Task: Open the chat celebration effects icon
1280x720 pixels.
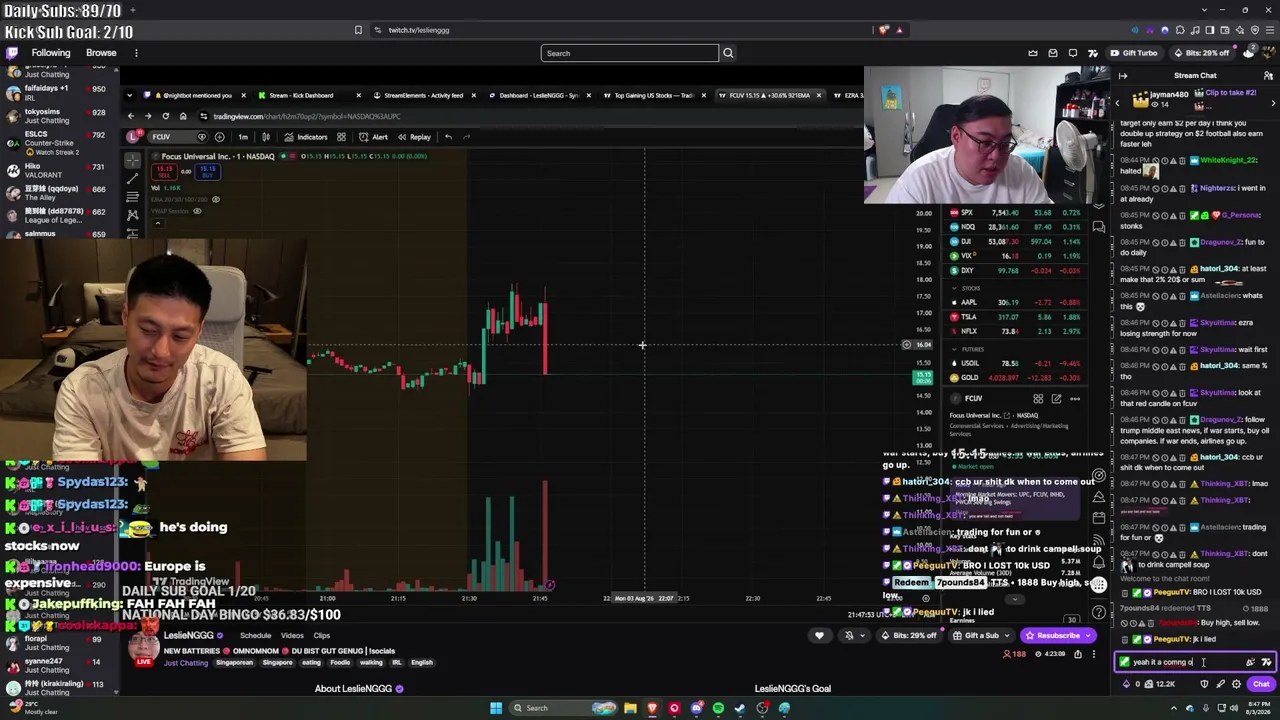Action: pyautogui.click(x=1250, y=662)
